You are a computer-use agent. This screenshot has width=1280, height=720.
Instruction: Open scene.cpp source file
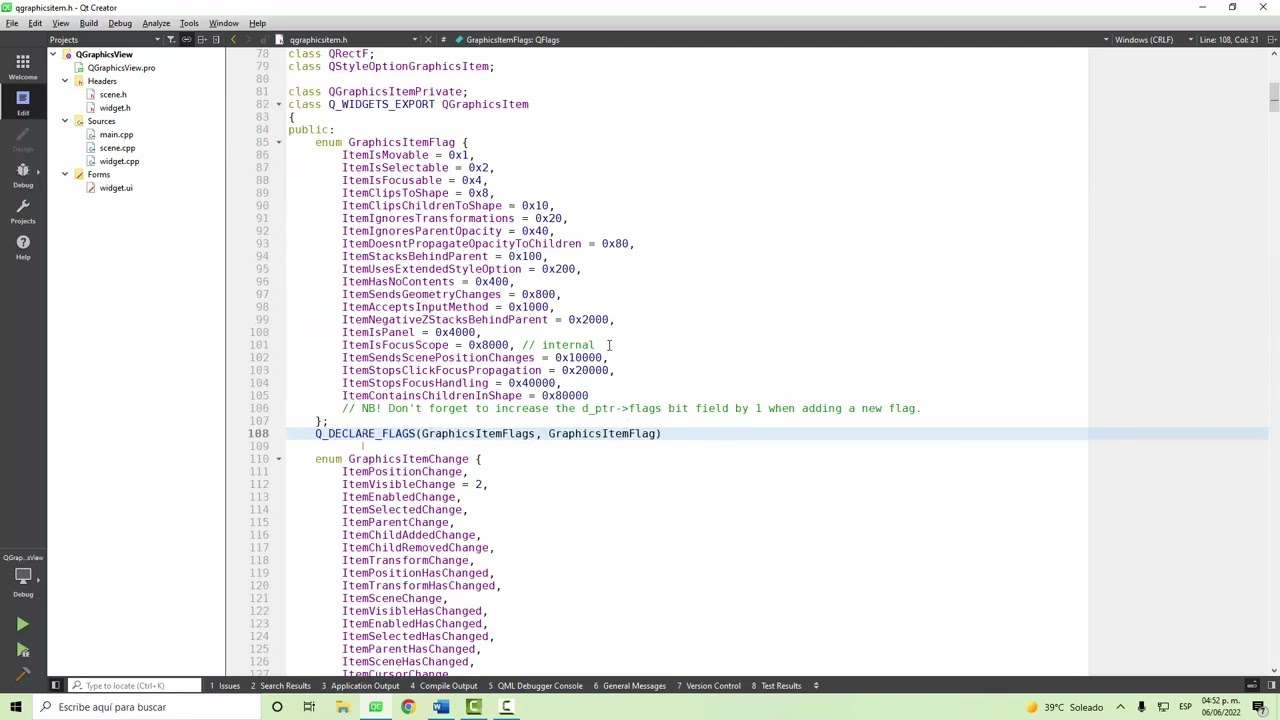point(117,148)
